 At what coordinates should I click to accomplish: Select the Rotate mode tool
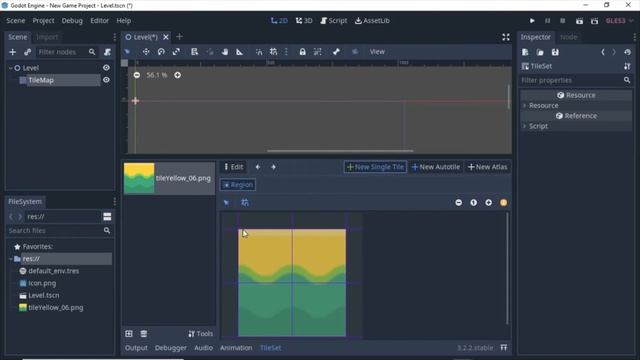(161, 52)
